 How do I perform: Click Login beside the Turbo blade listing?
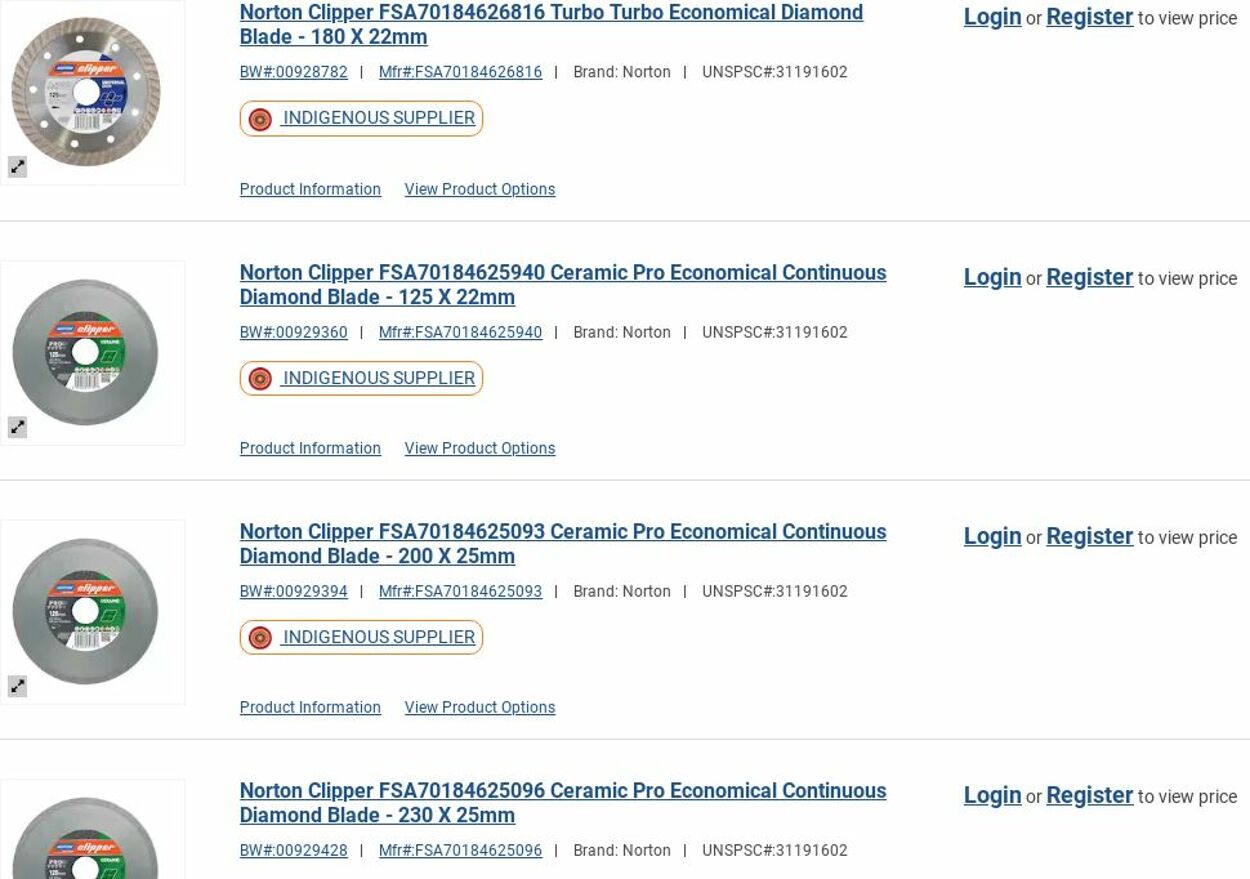(992, 17)
